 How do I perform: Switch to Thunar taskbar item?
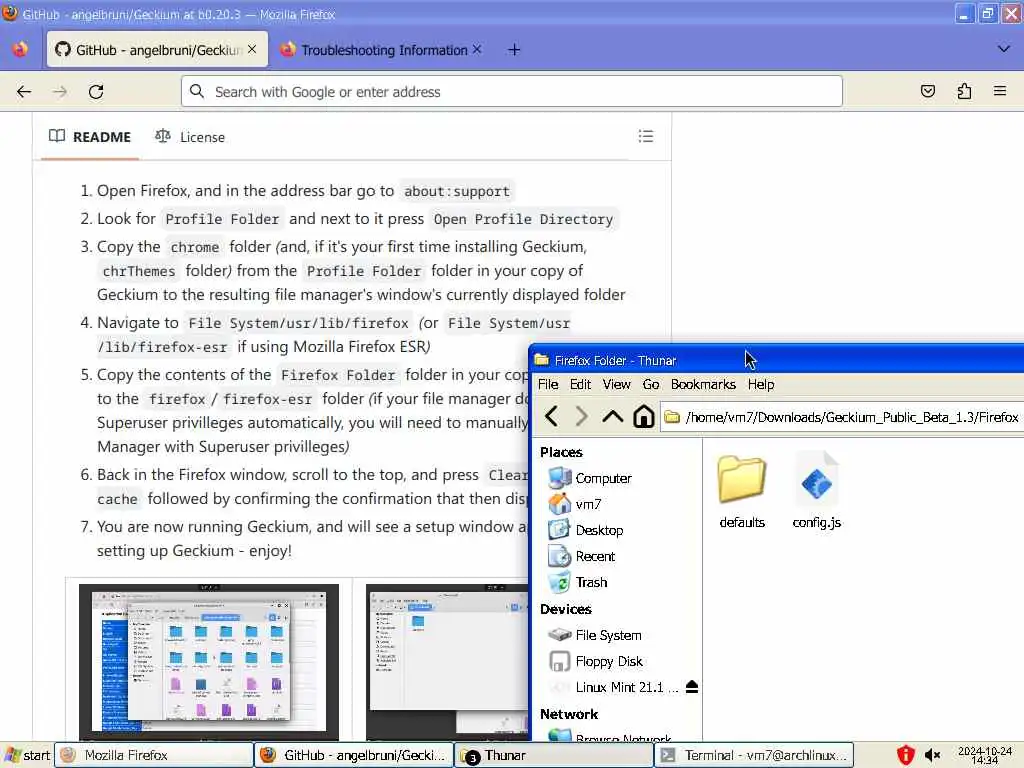click(x=553, y=755)
